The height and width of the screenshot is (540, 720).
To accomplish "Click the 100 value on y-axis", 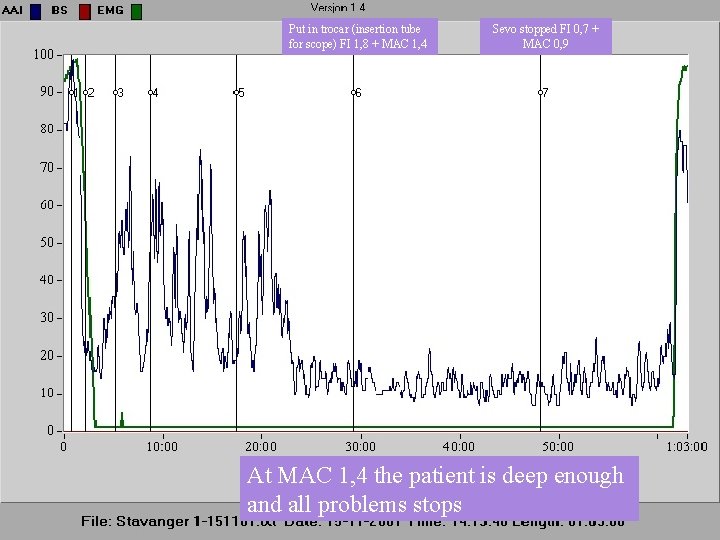I will 44,55.
